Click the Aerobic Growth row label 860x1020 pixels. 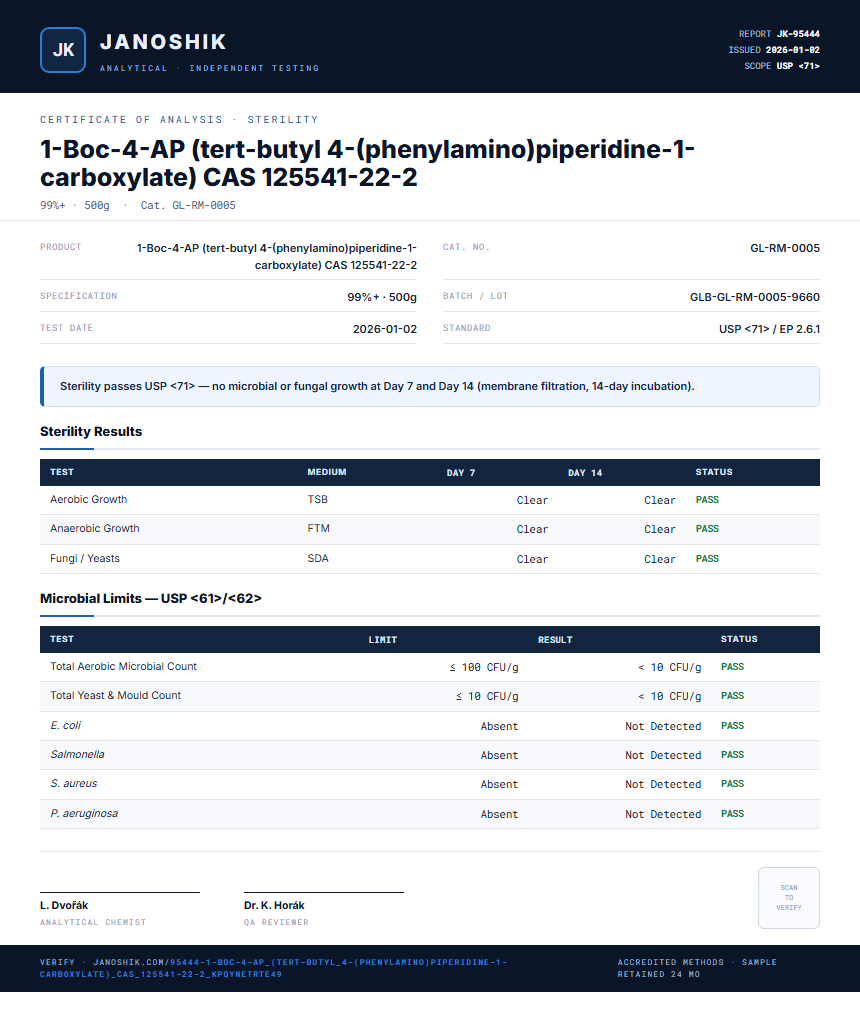[88, 500]
